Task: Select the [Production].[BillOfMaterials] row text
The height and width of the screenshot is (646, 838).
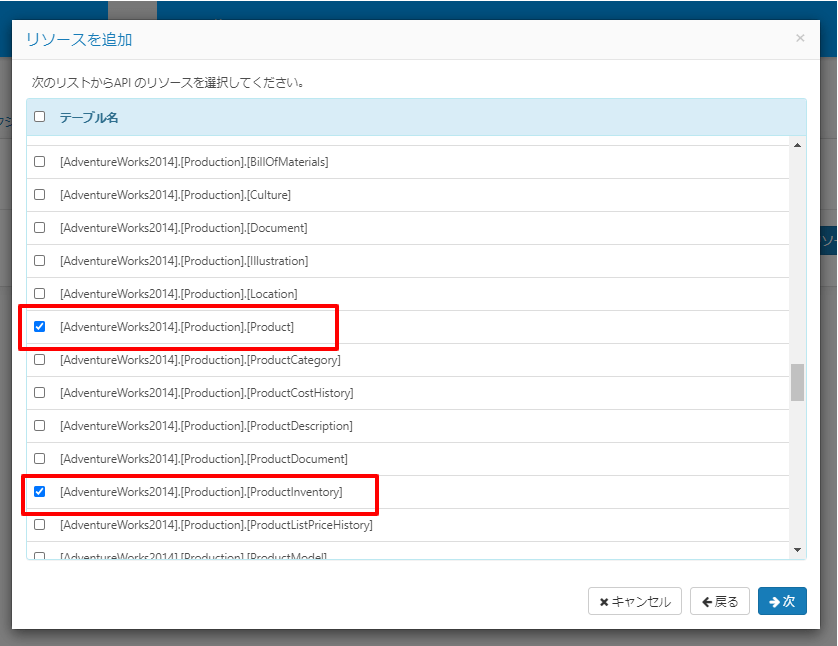Action: pyautogui.click(x=194, y=162)
